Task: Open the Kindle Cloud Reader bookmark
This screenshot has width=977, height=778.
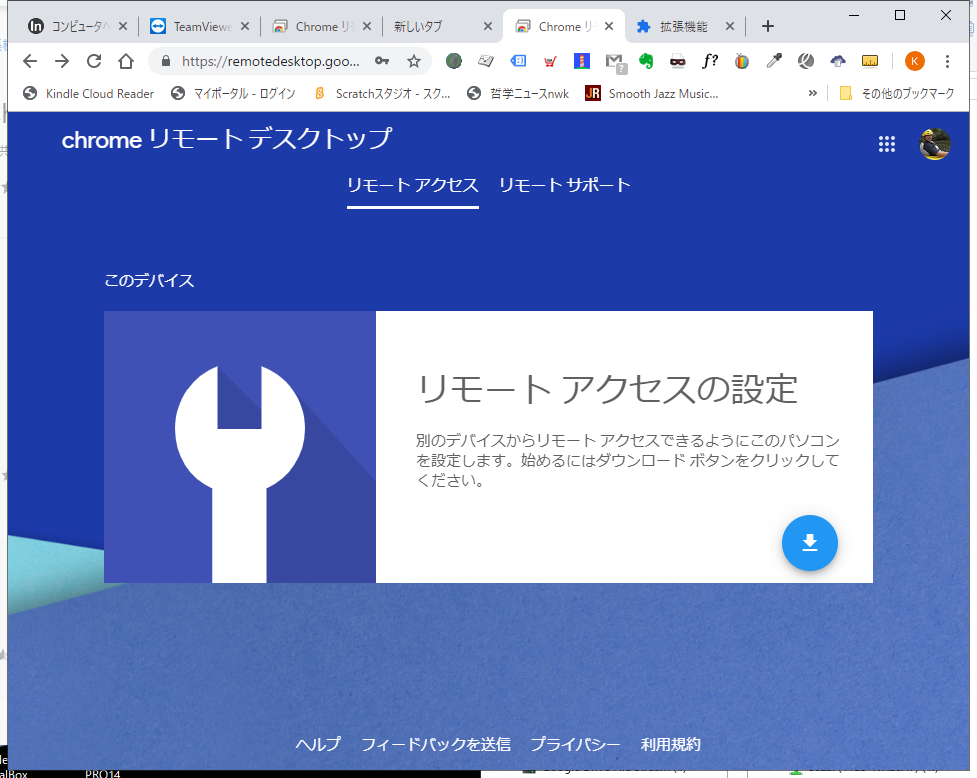Action: click(x=88, y=93)
